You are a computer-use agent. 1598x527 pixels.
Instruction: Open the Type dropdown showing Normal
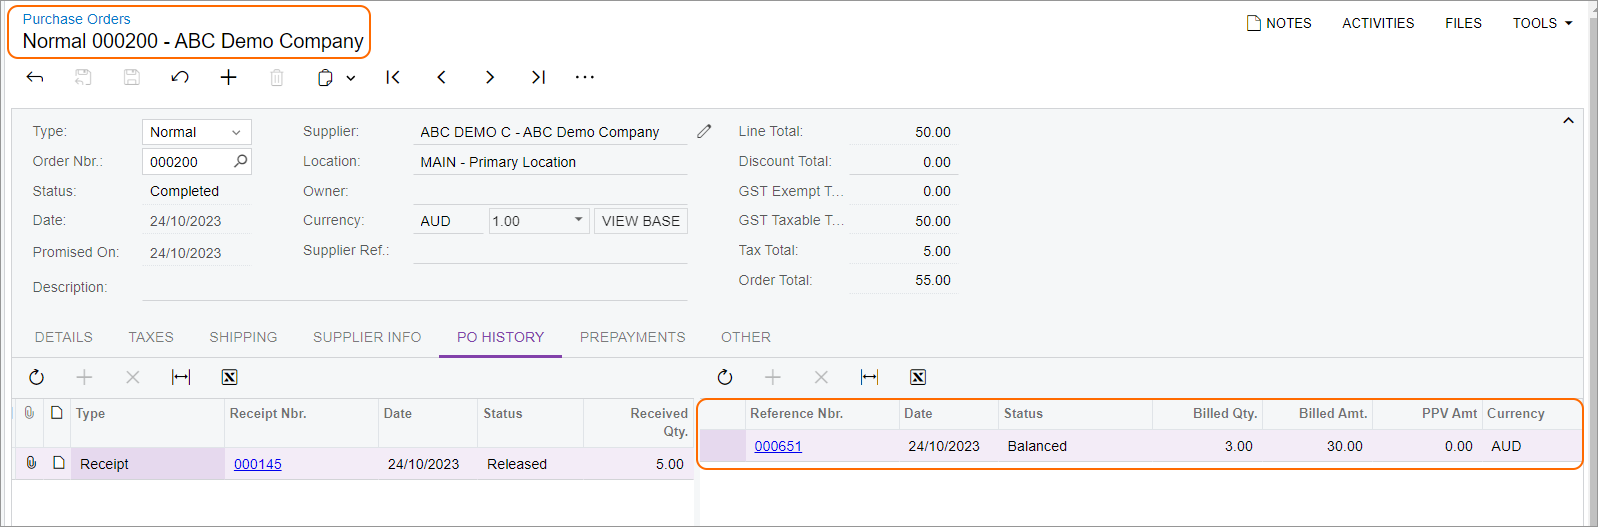point(196,132)
